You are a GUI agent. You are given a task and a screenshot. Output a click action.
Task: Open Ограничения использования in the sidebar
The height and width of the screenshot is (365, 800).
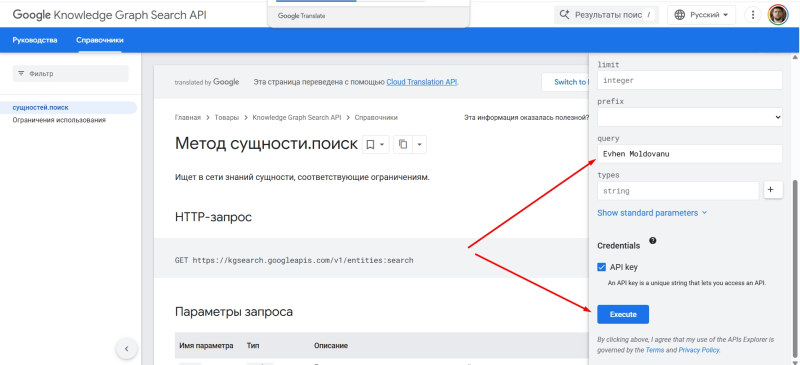pos(59,120)
